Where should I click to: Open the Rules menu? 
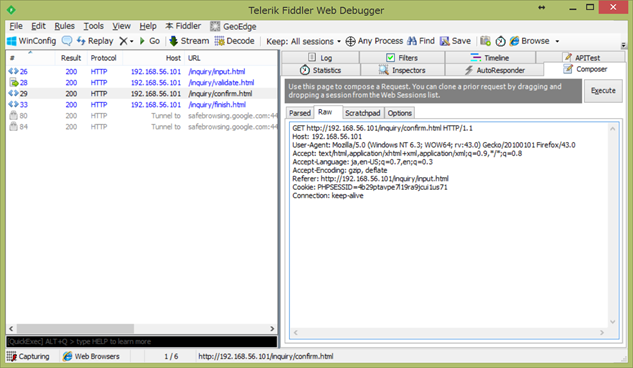coord(65,26)
